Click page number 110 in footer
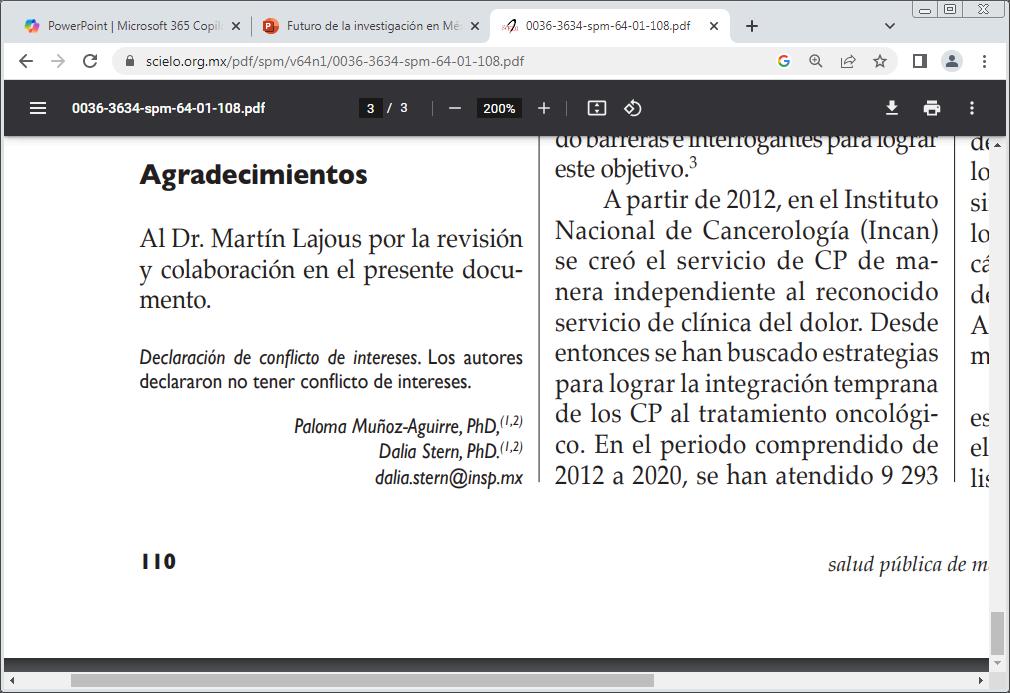Image resolution: width=1010 pixels, height=693 pixels. (158, 562)
